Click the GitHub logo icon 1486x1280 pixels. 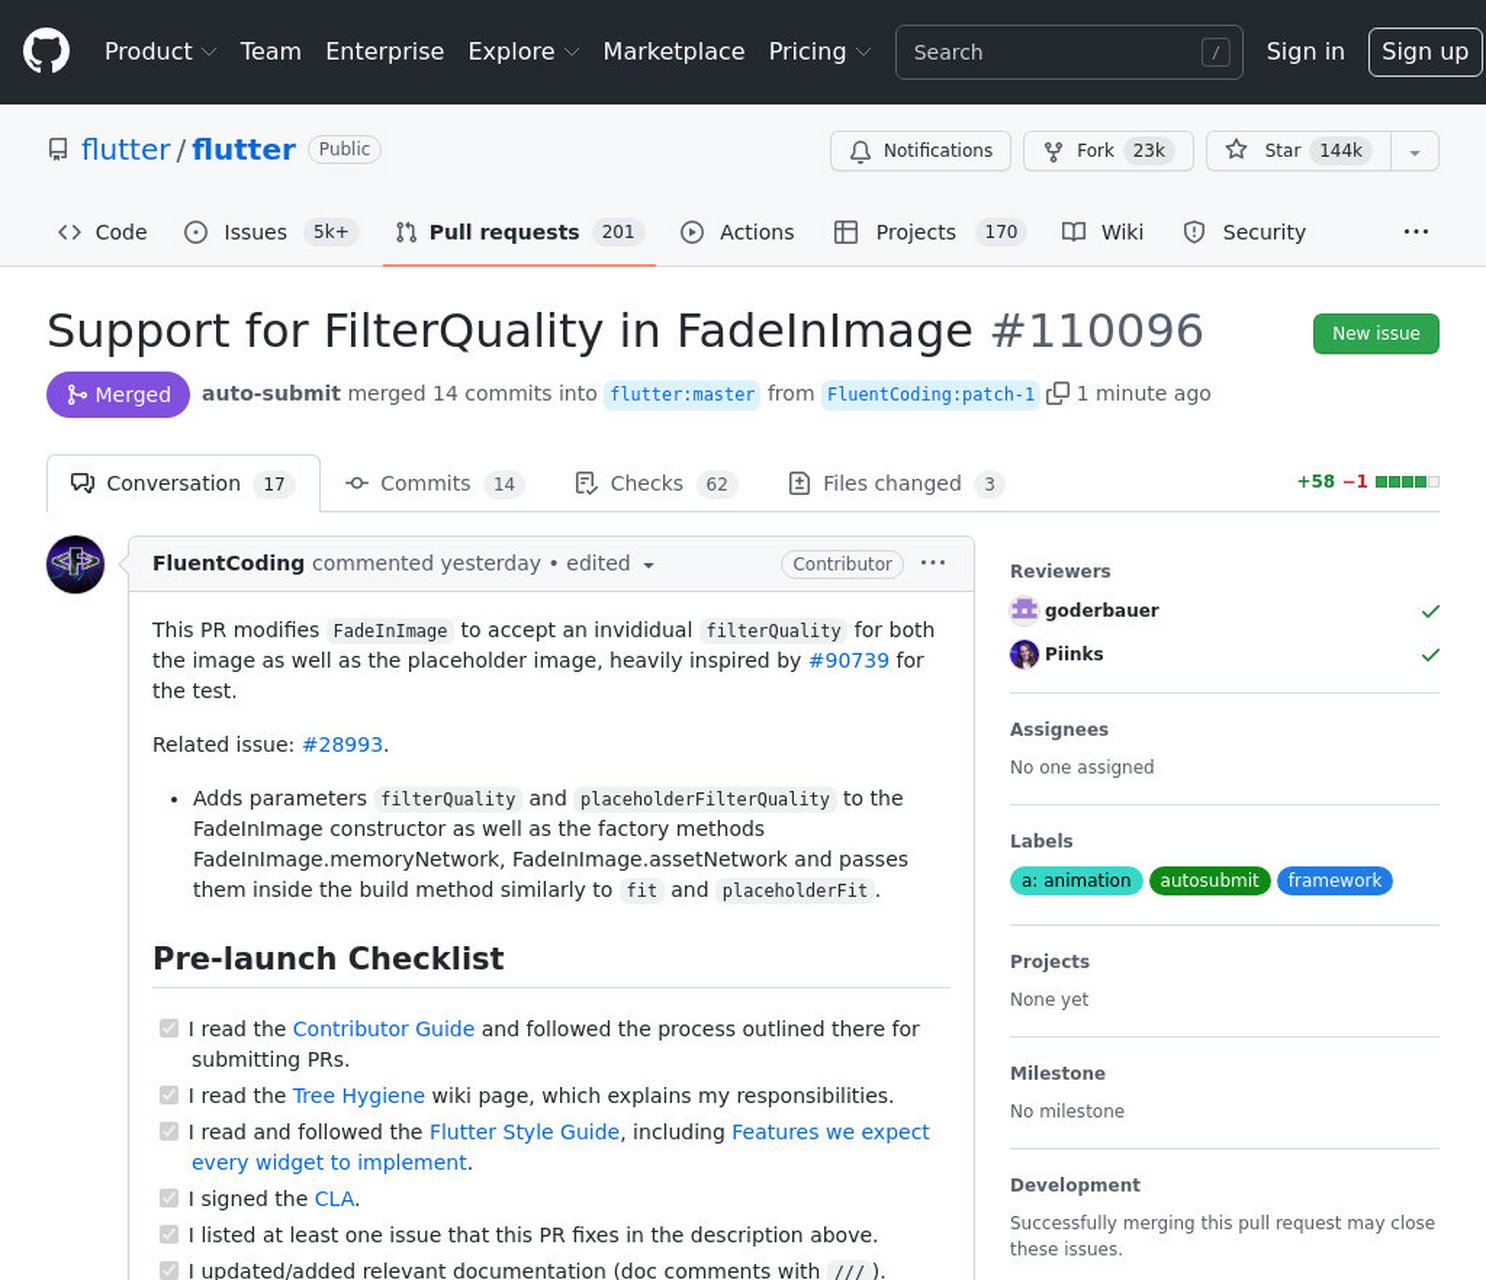[x=46, y=51]
